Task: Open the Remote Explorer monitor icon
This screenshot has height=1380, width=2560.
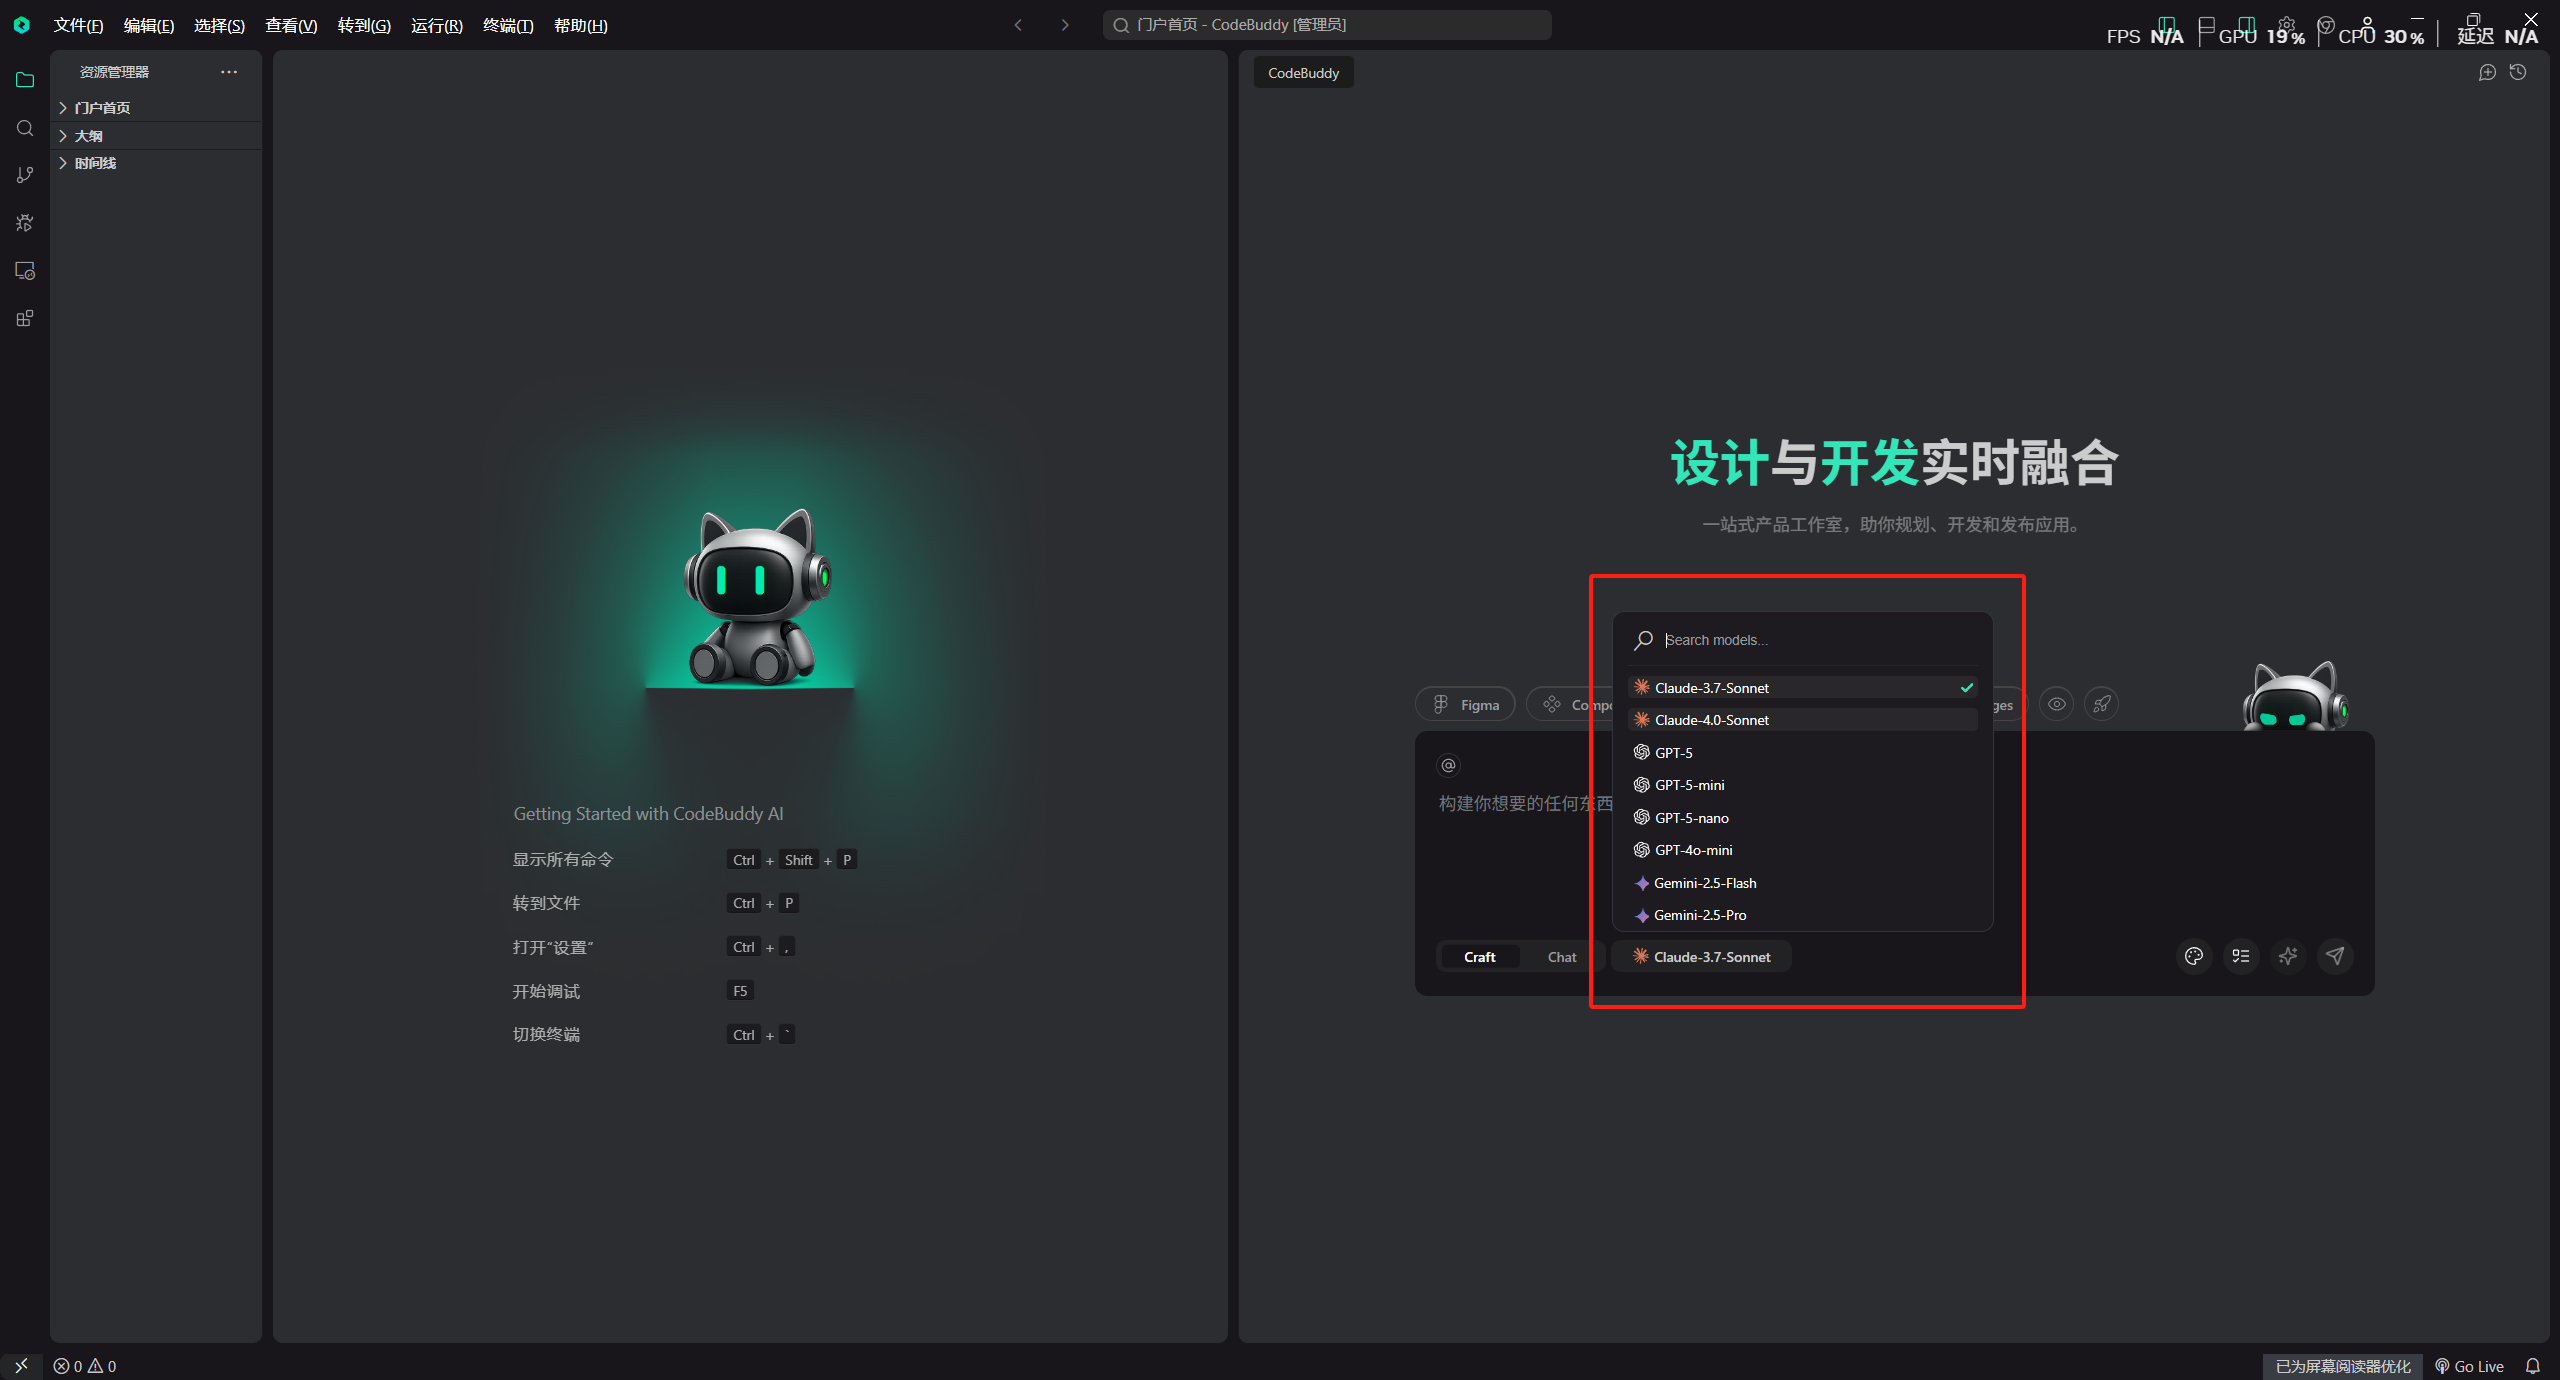Action: pos(25,271)
